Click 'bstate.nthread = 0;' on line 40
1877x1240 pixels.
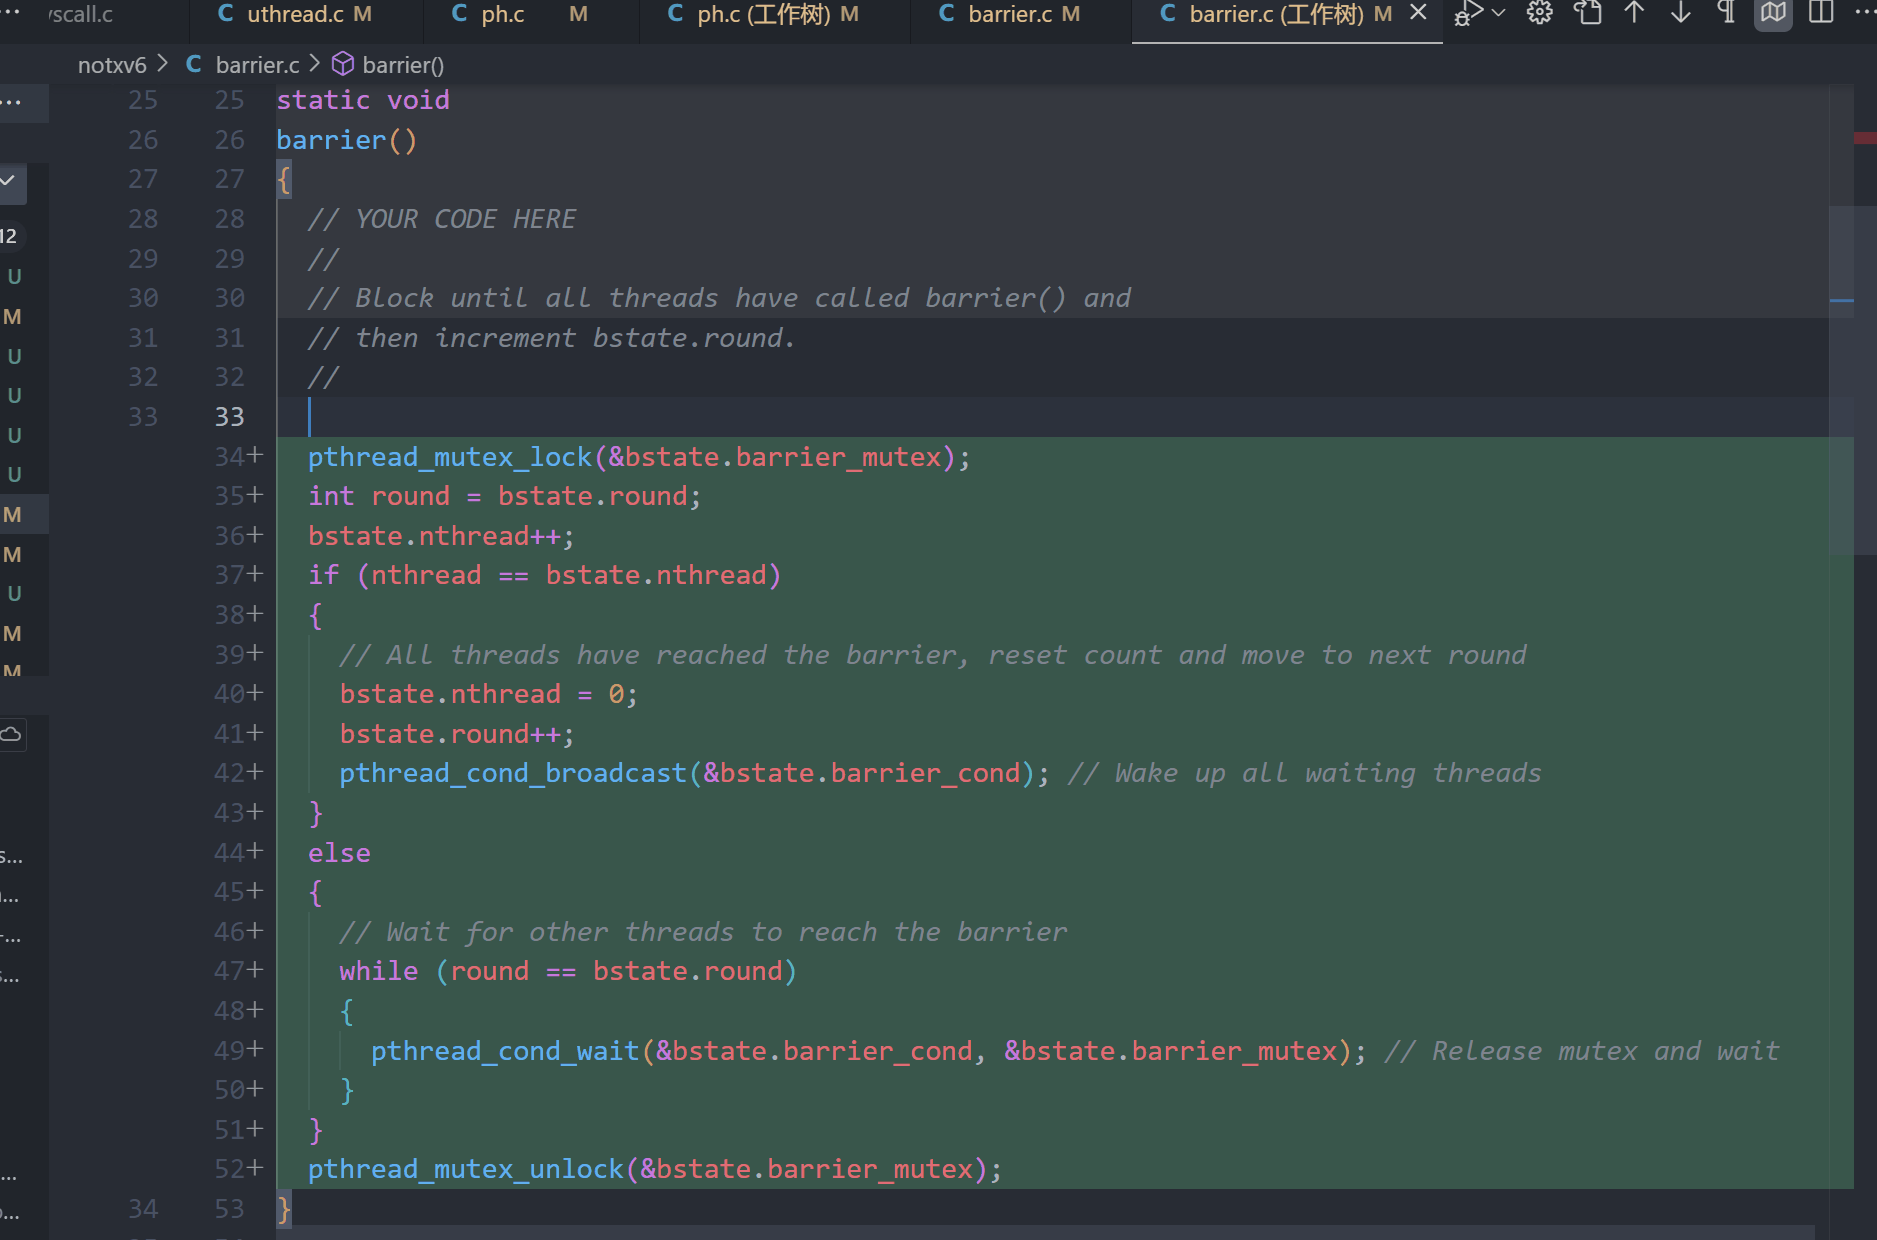click(x=489, y=694)
